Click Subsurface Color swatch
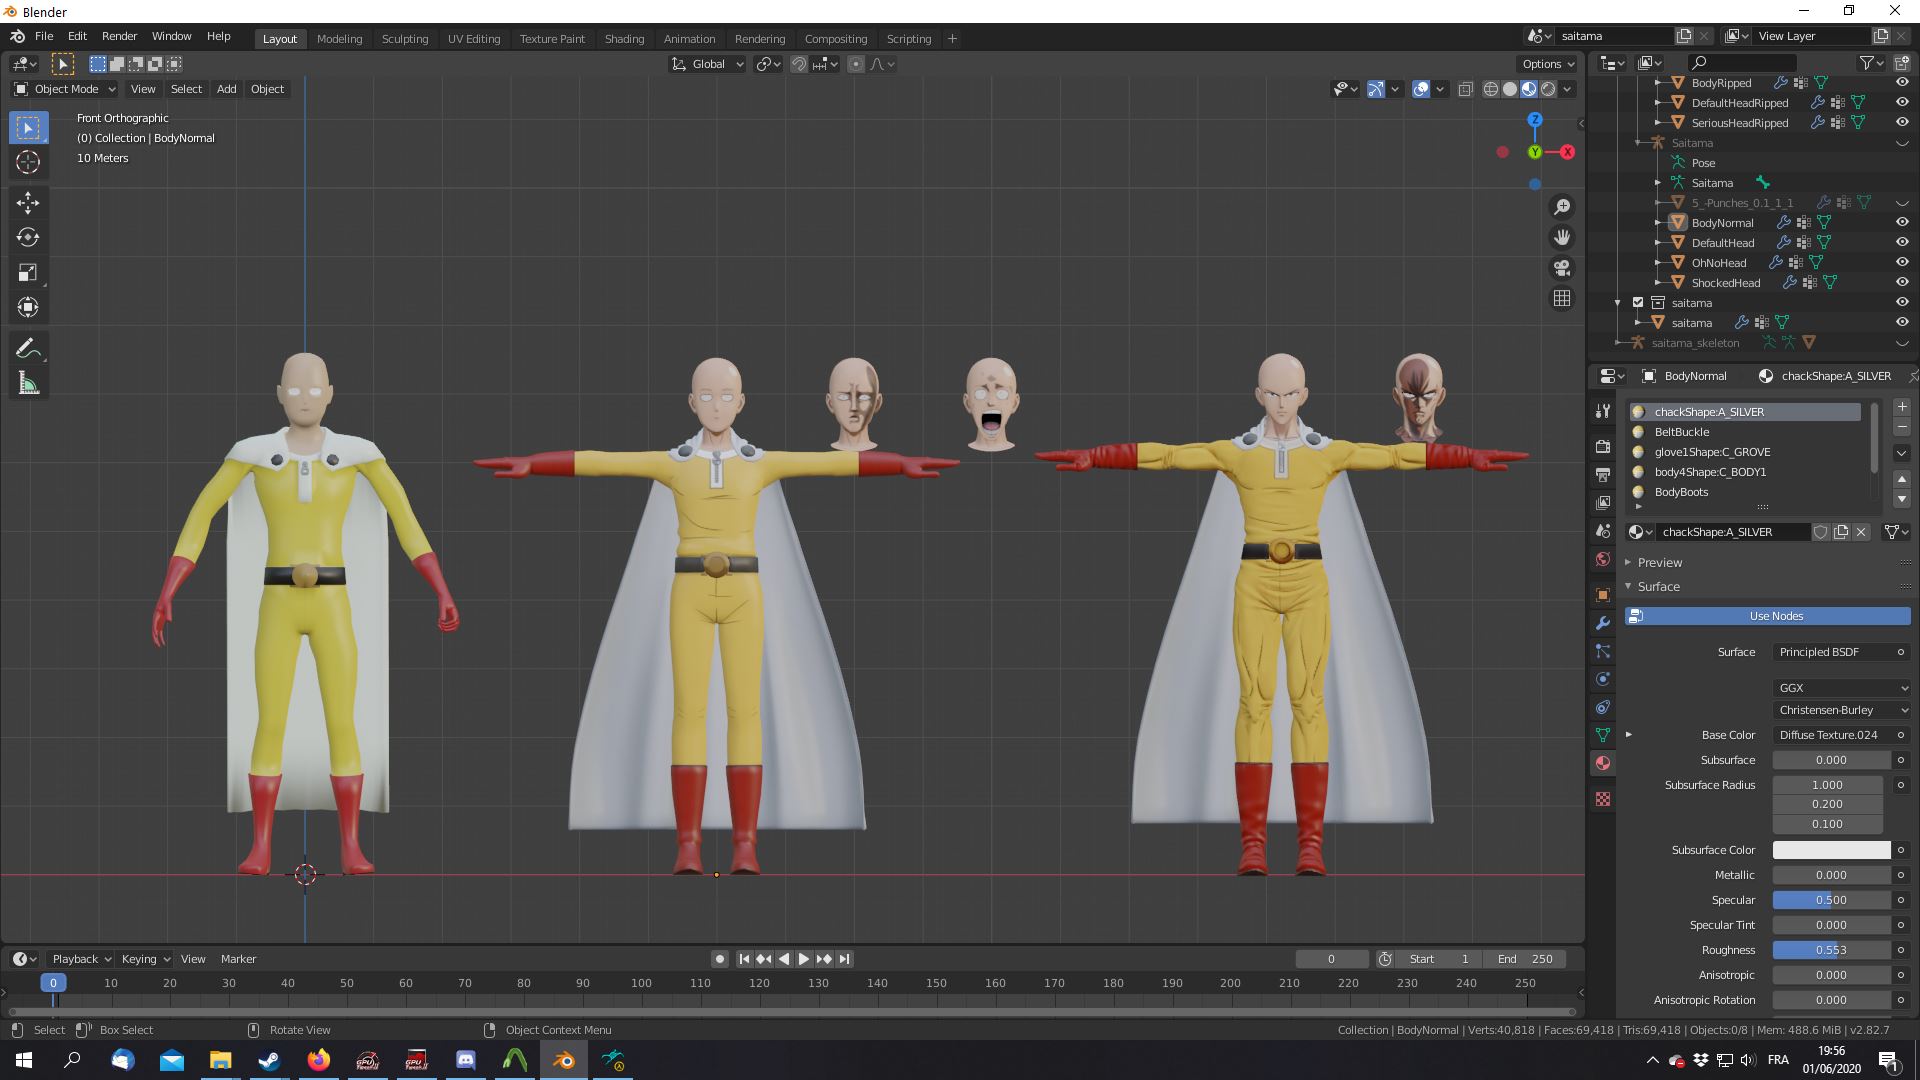The height and width of the screenshot is (1080, 1920). [1832, 850]
